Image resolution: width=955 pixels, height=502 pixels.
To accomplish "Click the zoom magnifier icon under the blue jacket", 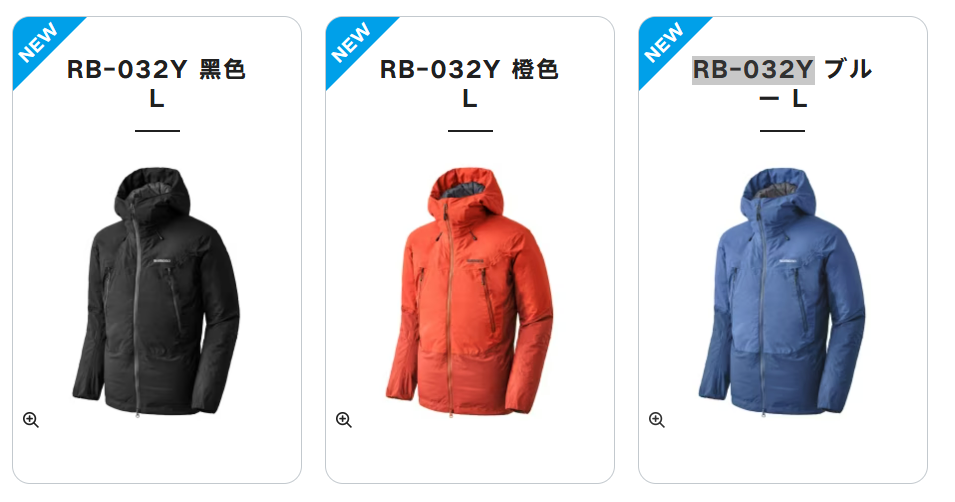I will 657,420.
